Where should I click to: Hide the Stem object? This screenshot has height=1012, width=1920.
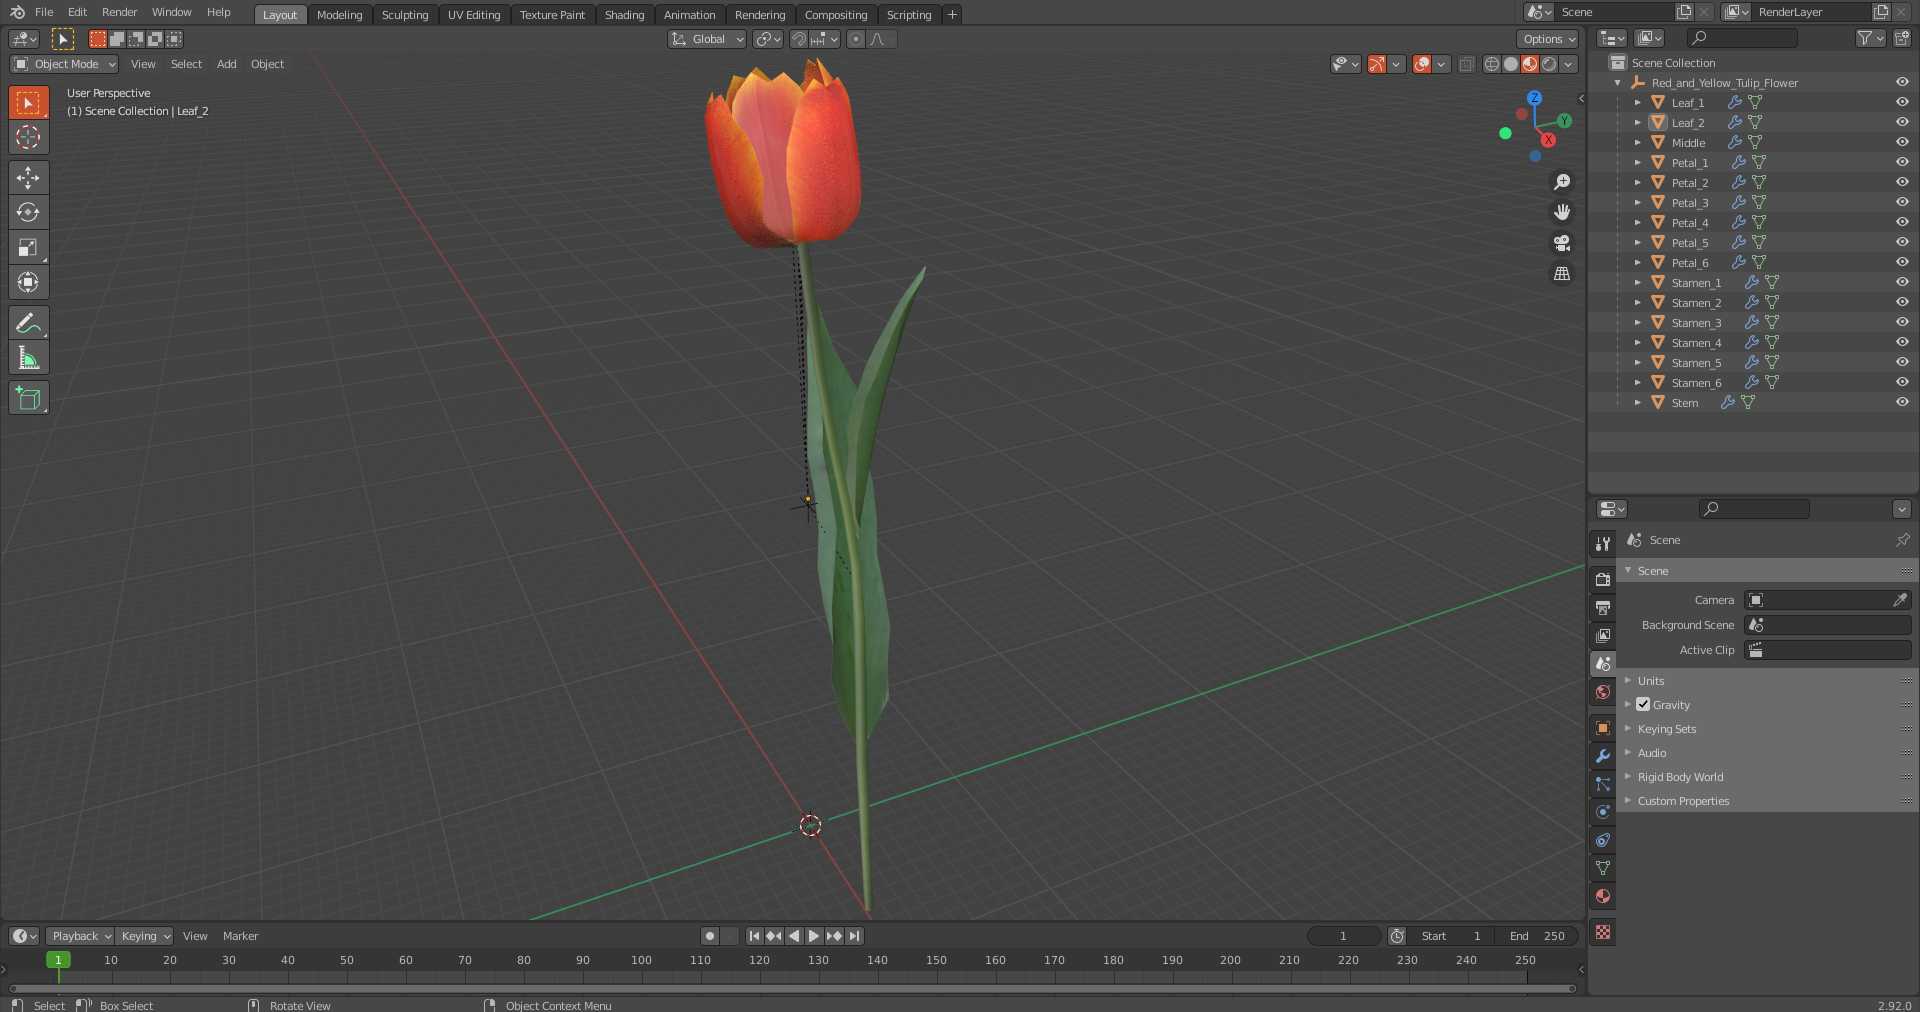click(1901, 402)
